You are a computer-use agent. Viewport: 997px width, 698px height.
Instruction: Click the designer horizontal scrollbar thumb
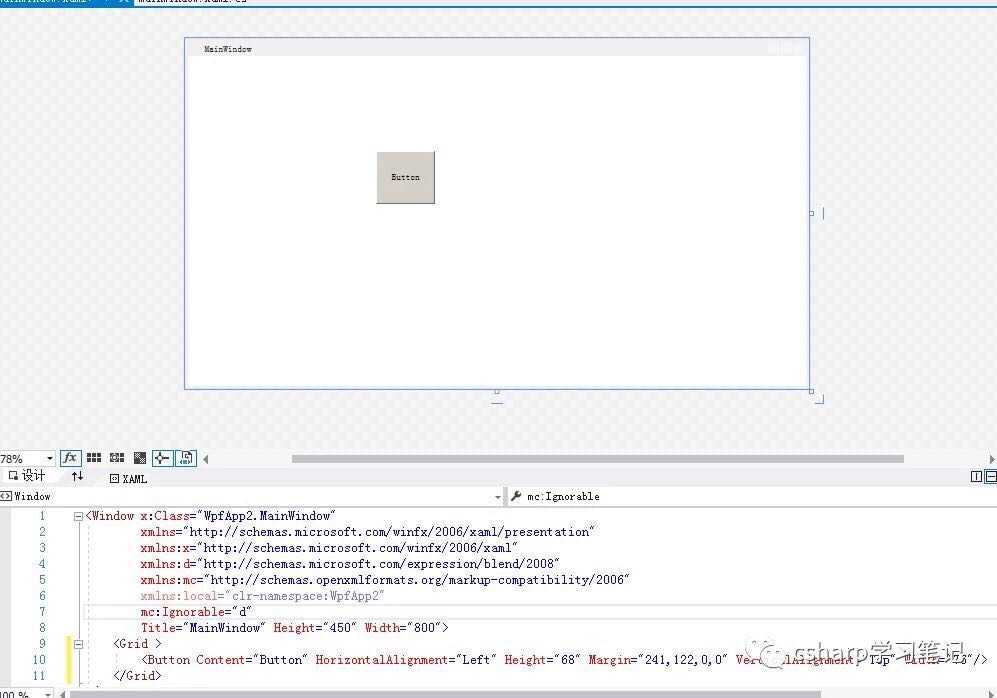tap(598, 458)
